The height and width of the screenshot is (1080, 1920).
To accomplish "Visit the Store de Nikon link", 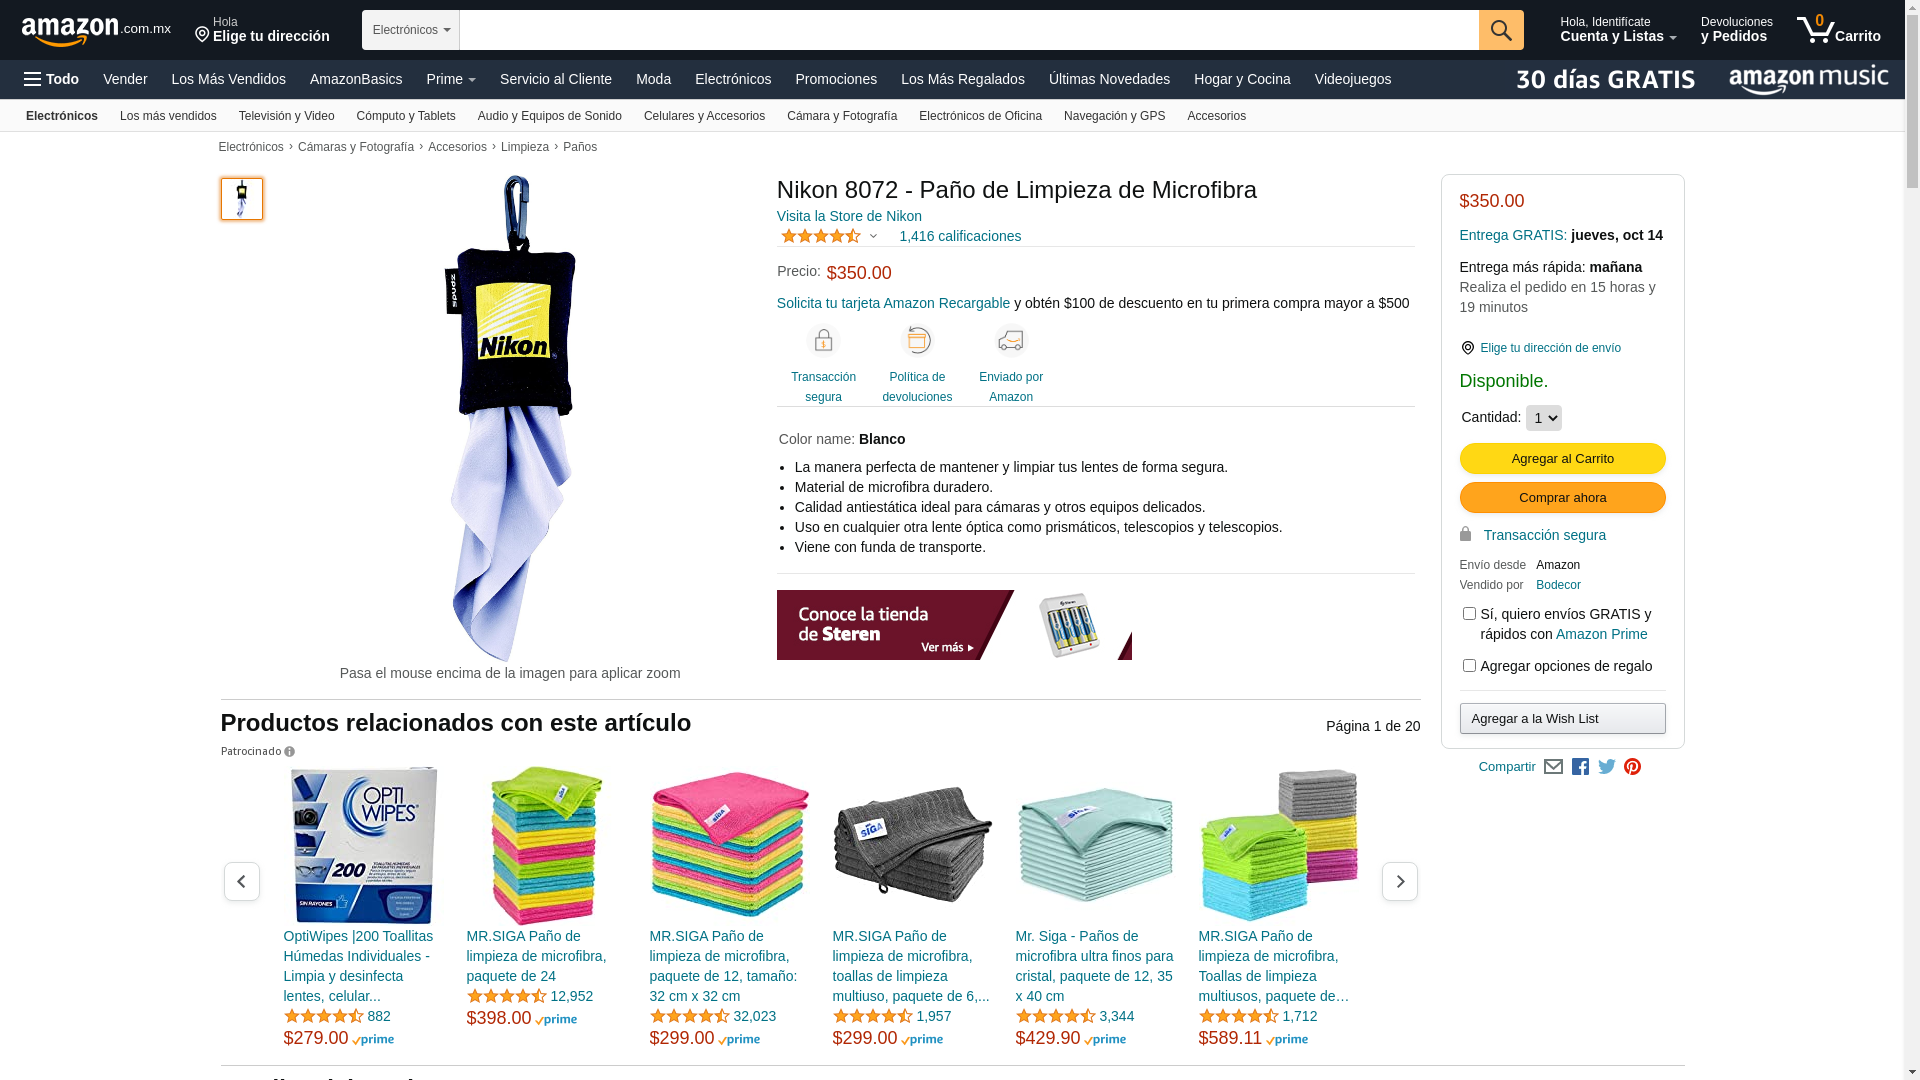I will [849, 216].
